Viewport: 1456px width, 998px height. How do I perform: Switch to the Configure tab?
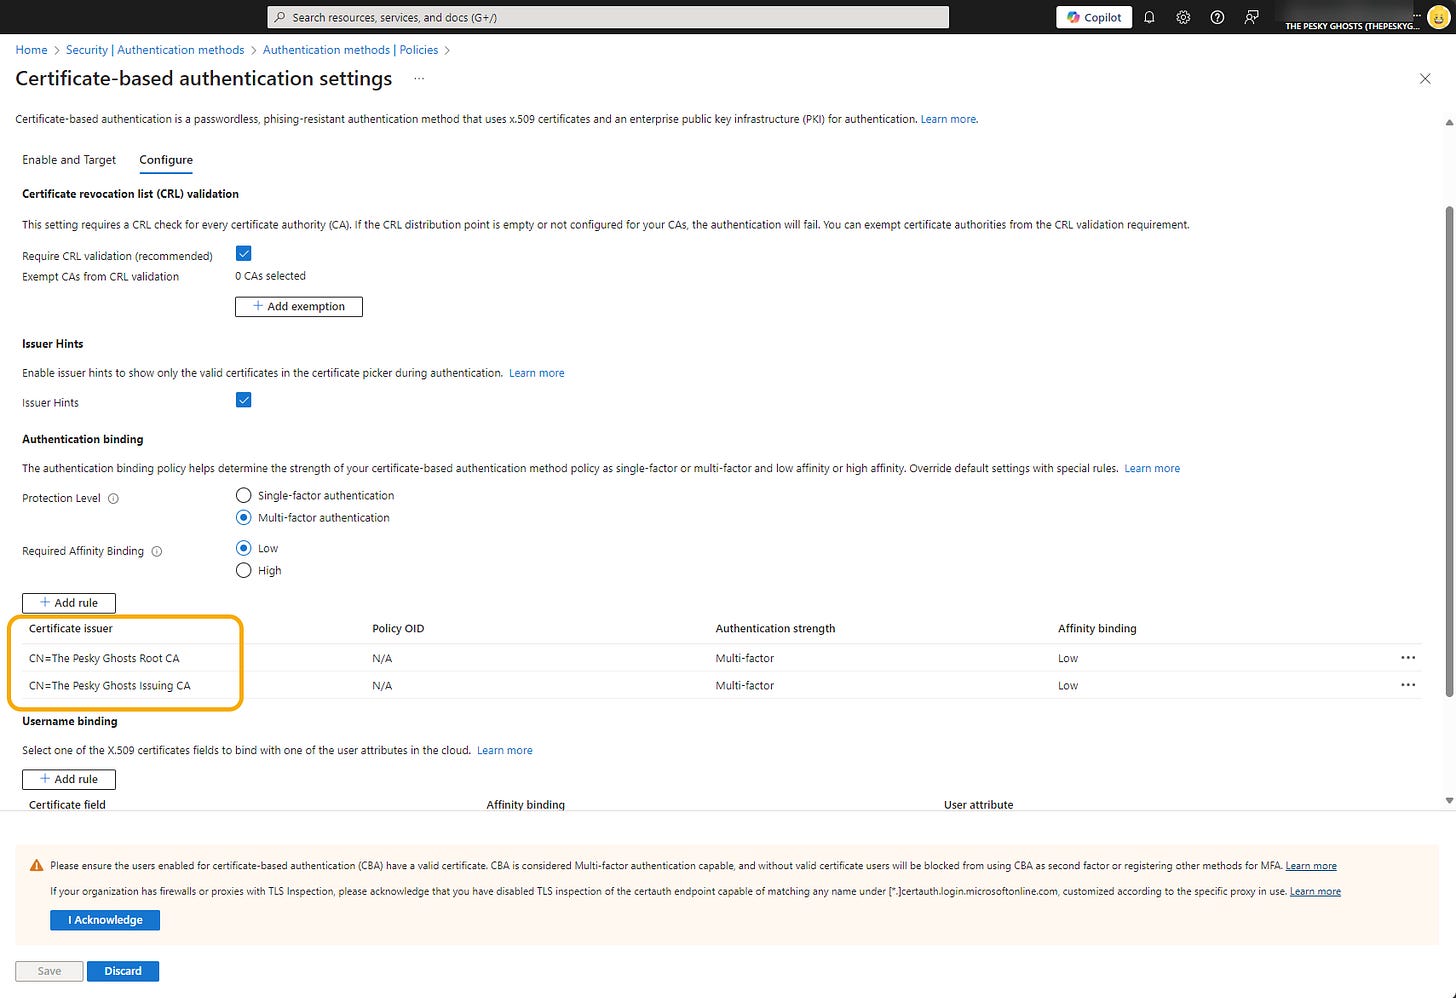tap(166, 160)
